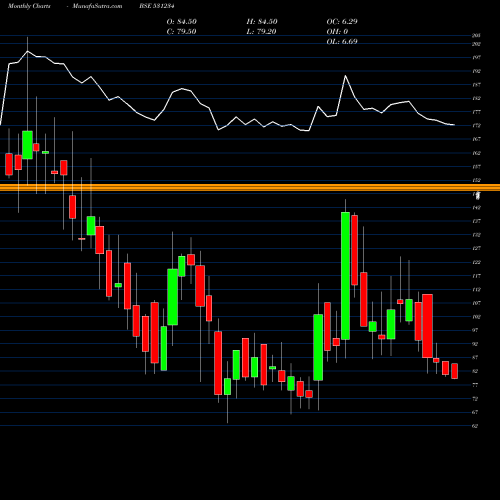Click the 142 price axis label
Viewport: 500px width, 500px height.
pyautogui.click(x=476, y=207)
